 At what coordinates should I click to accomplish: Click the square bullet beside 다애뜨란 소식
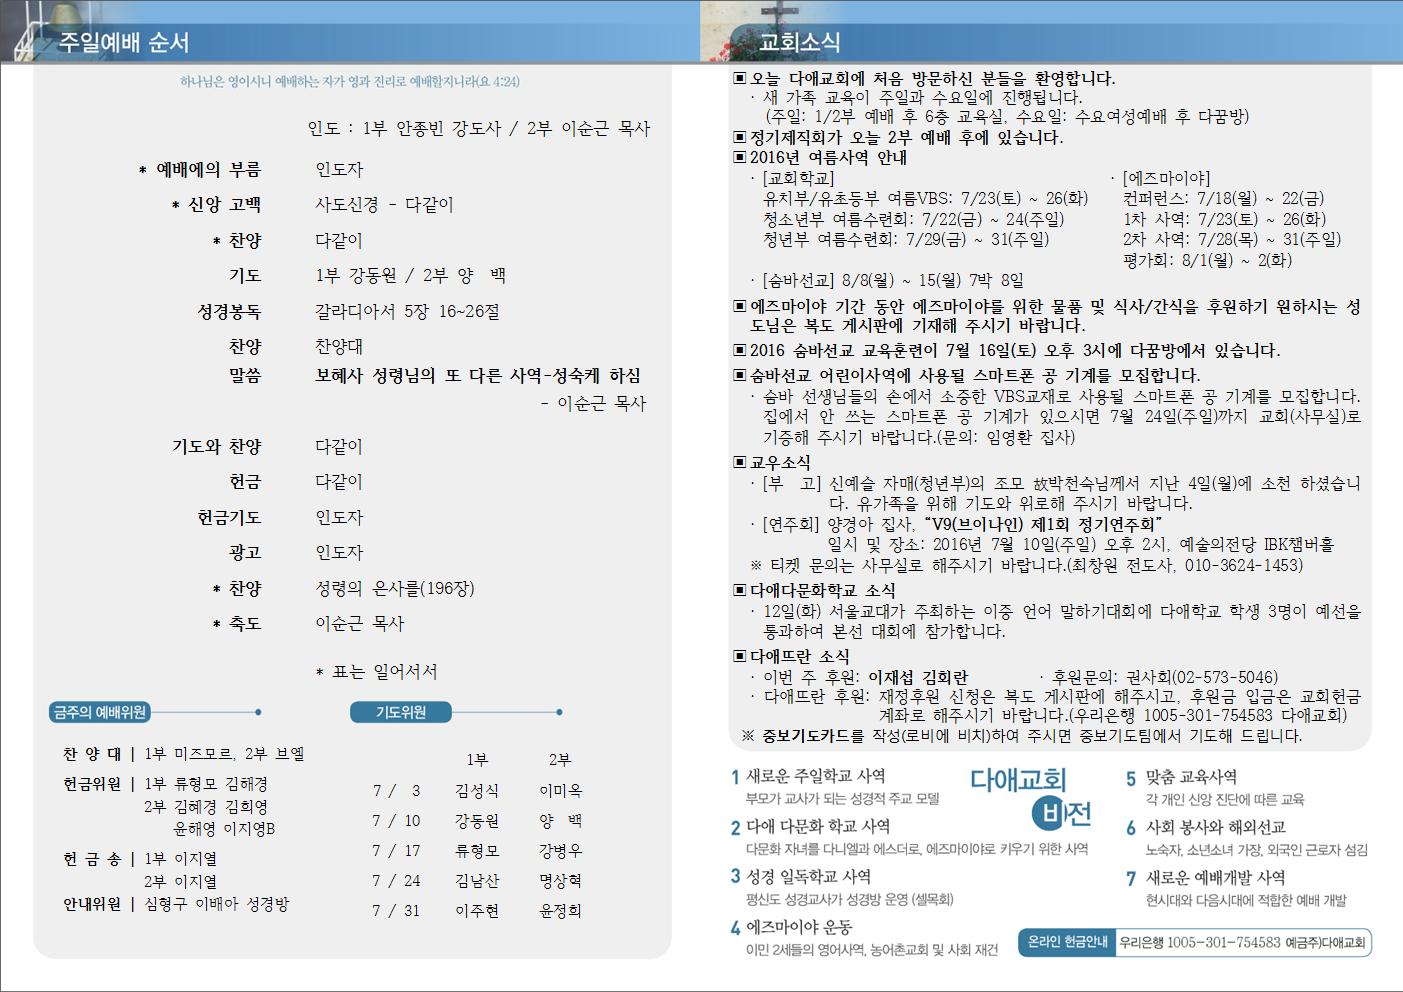pyautogui.click(x=740, y=657)
